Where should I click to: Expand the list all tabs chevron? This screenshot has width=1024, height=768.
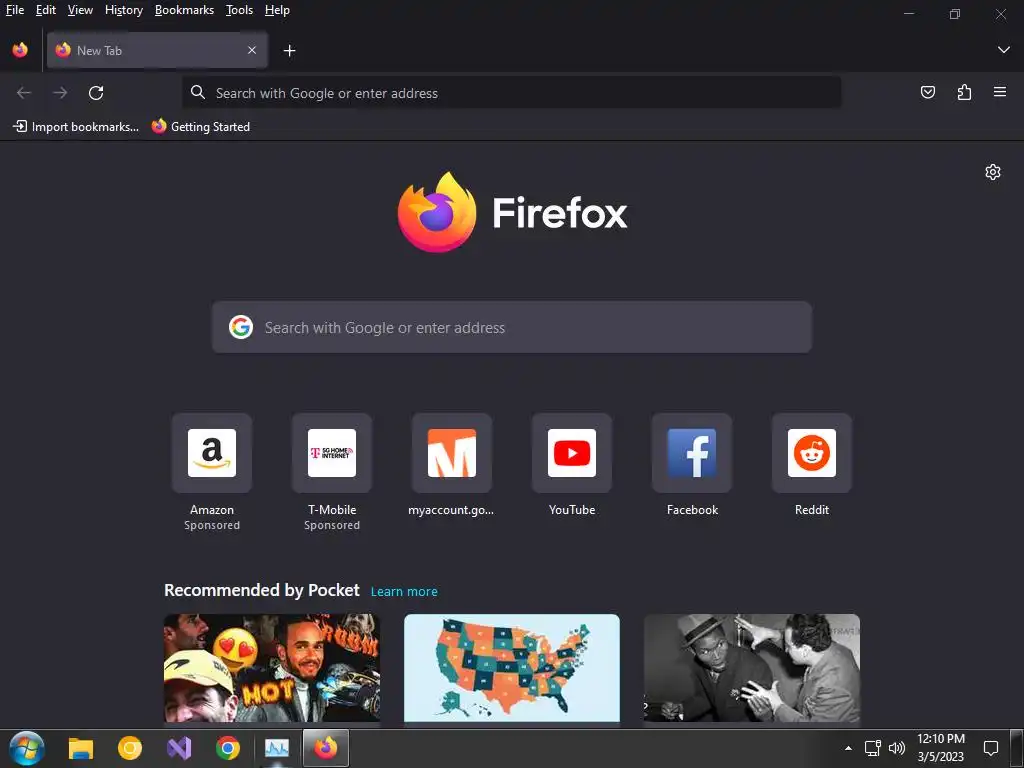point(1003,50)
